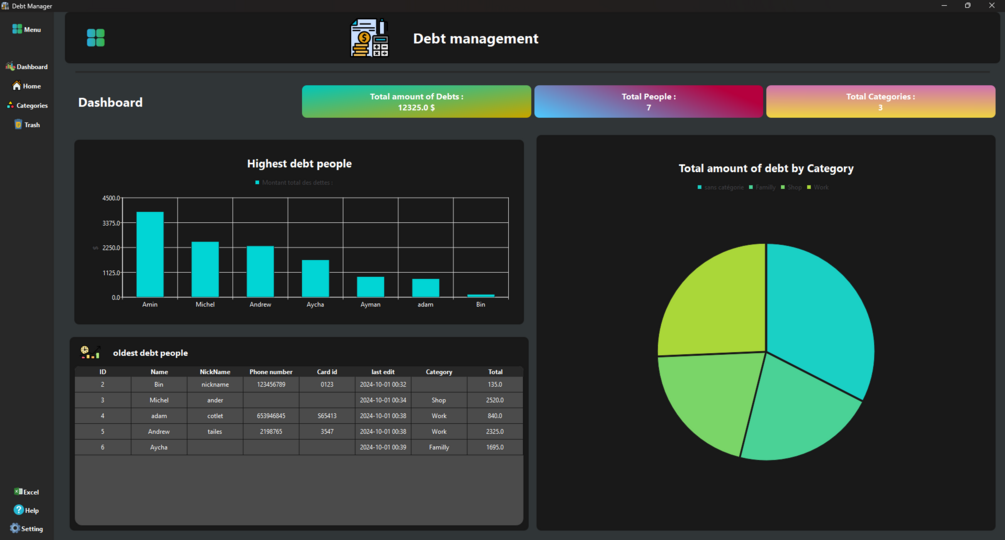Viewport: 1005px width, 540px height.
Task: Click the total 2520.0 cell
Action: [495, 400]
